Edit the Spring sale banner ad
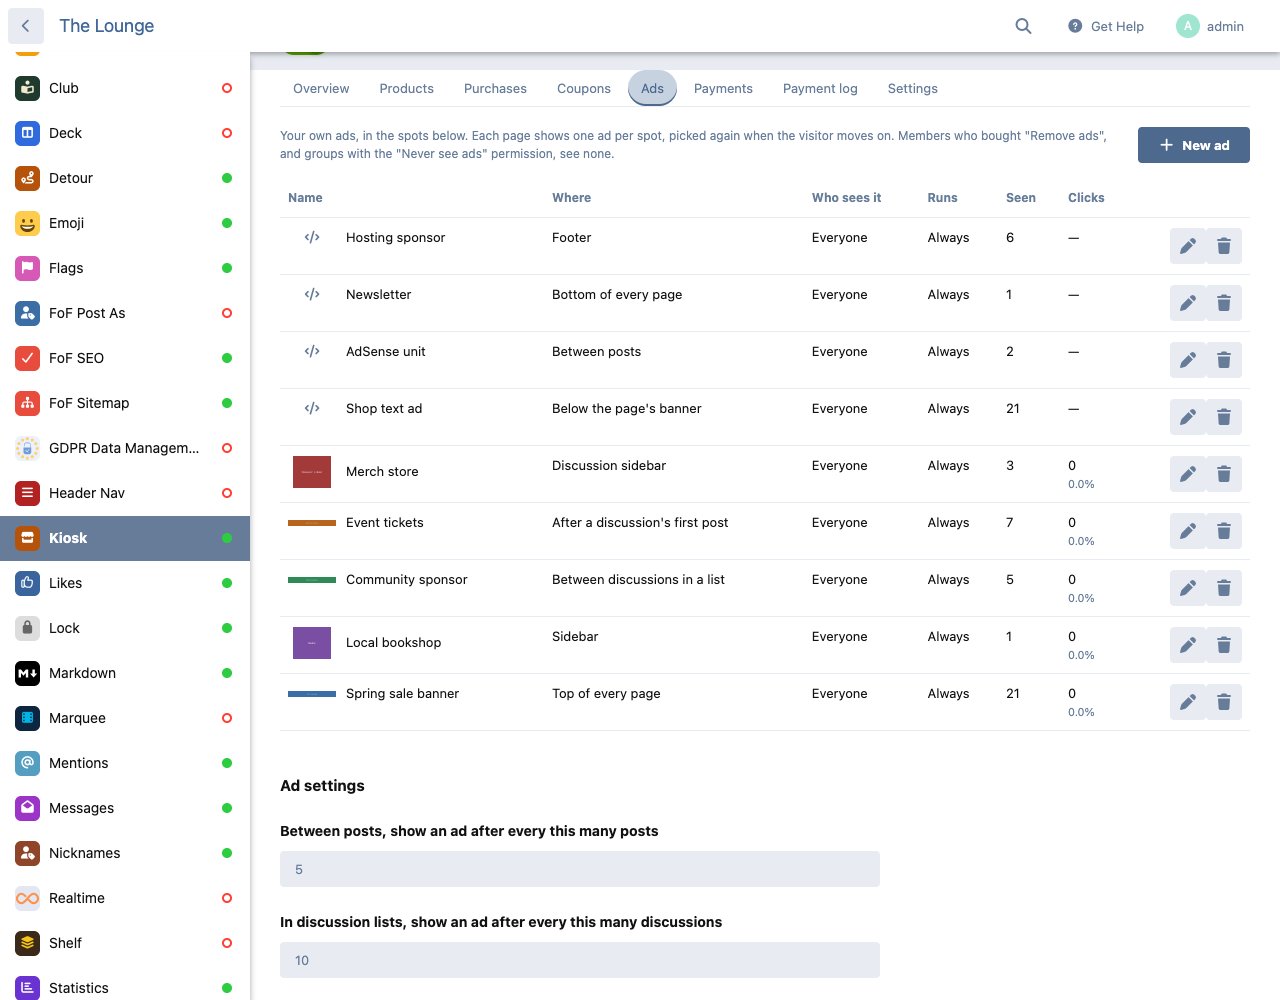1280x1000 pixels. coord(1188,702)
